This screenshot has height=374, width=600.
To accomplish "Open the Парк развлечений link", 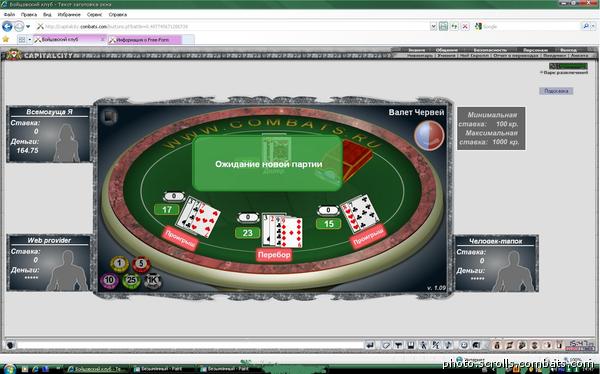I will (x=566, y=72).
